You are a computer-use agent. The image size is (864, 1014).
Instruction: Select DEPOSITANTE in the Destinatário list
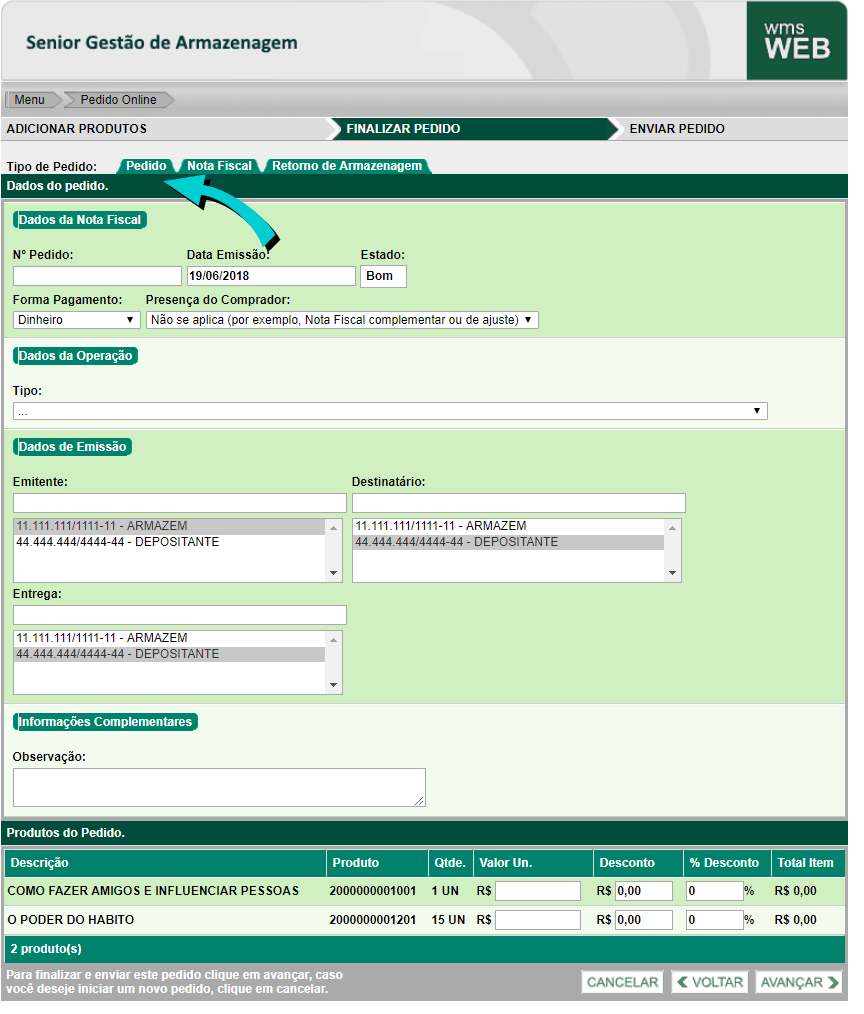coord(509,542)
